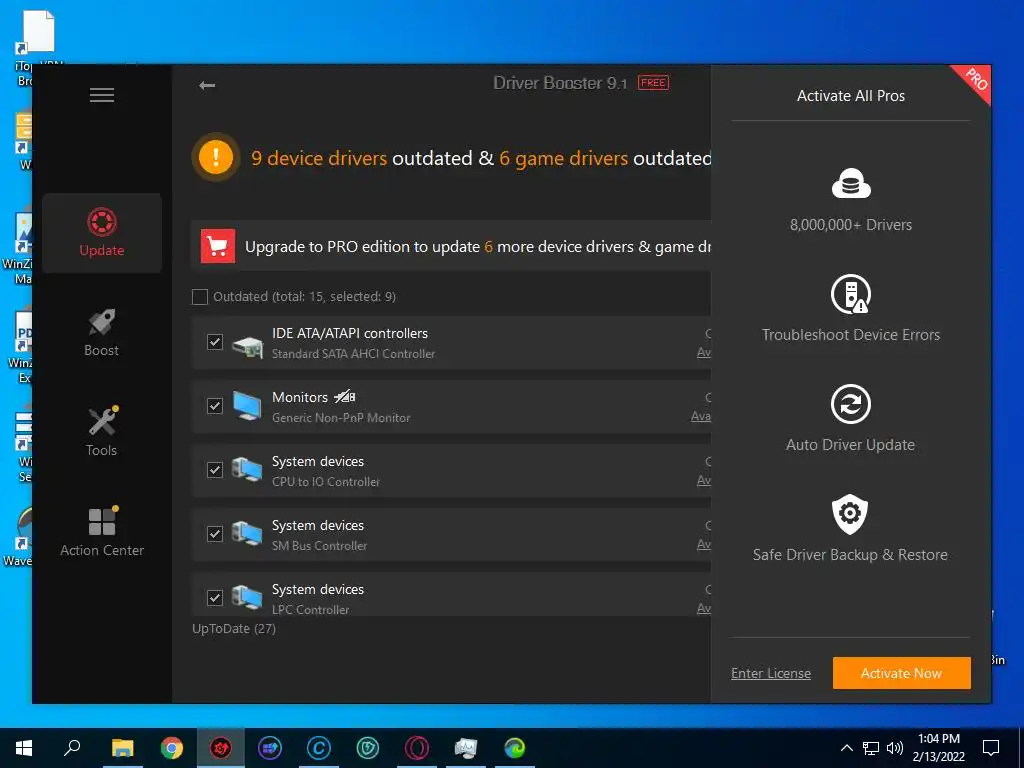Image resolution: width=1024 pixels, height=768 pixels.
Task: Uncheck the SM Bus Controller checkbox
Action: (x=215, y=534)
